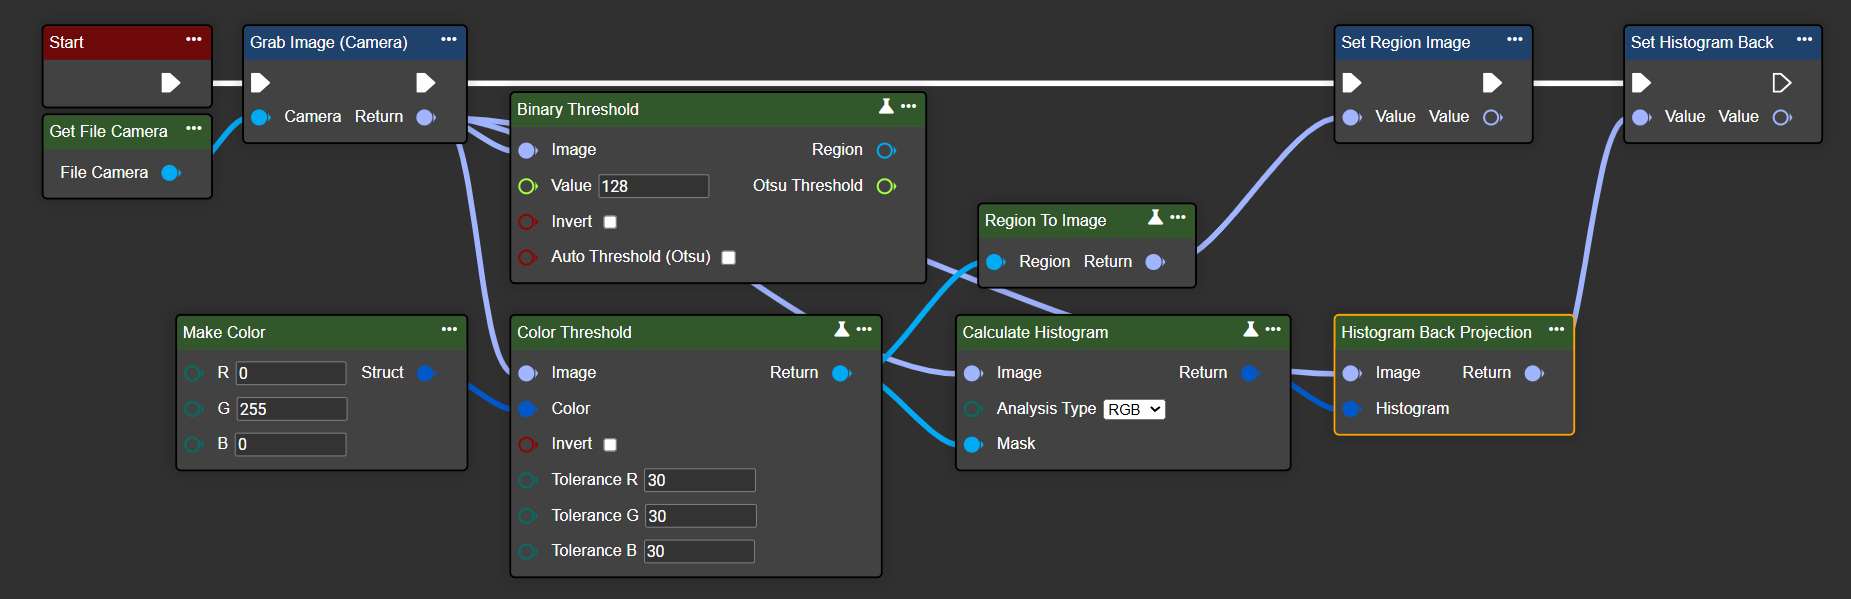Open the Get File Camera node menu

click(x=194, y=129)
